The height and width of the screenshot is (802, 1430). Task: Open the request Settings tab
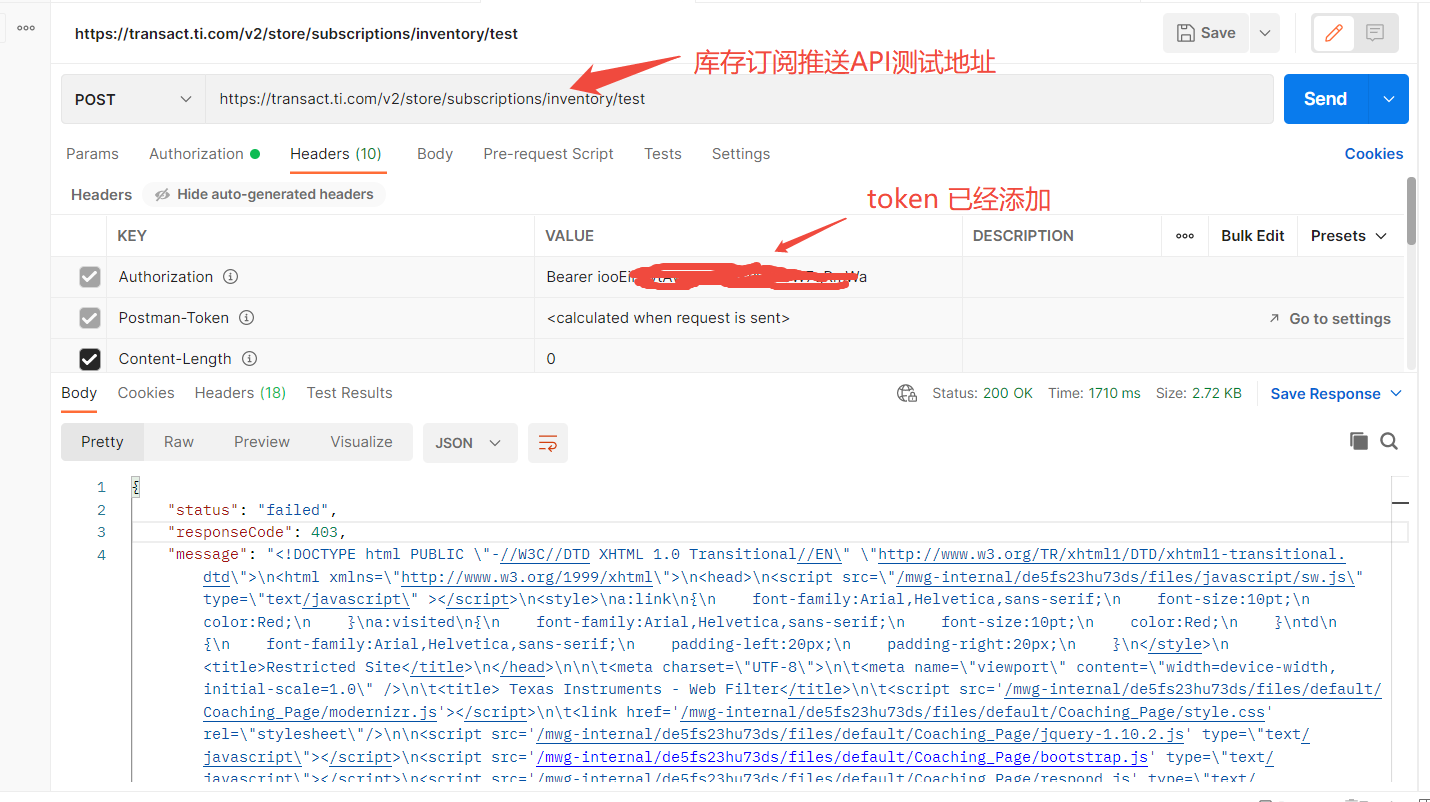coord(741,154)
